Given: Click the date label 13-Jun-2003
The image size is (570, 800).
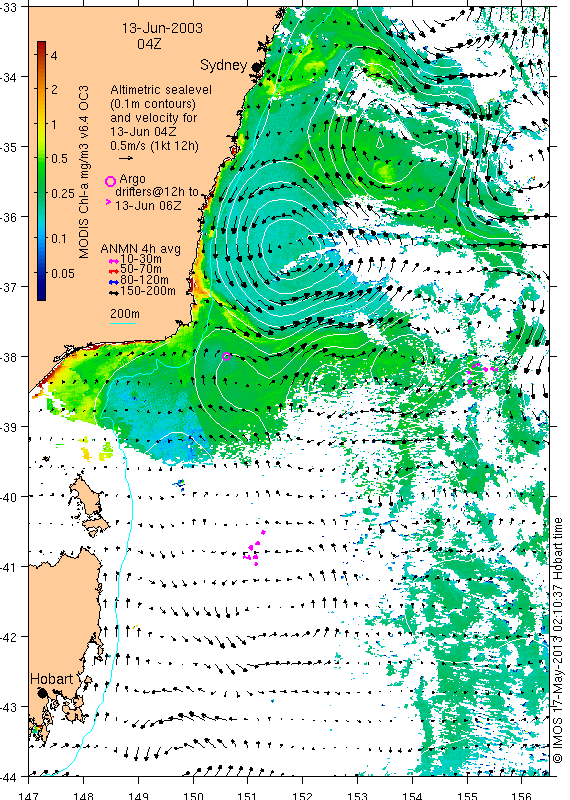Looking at the screenshot, I should [x=162, y=28].
